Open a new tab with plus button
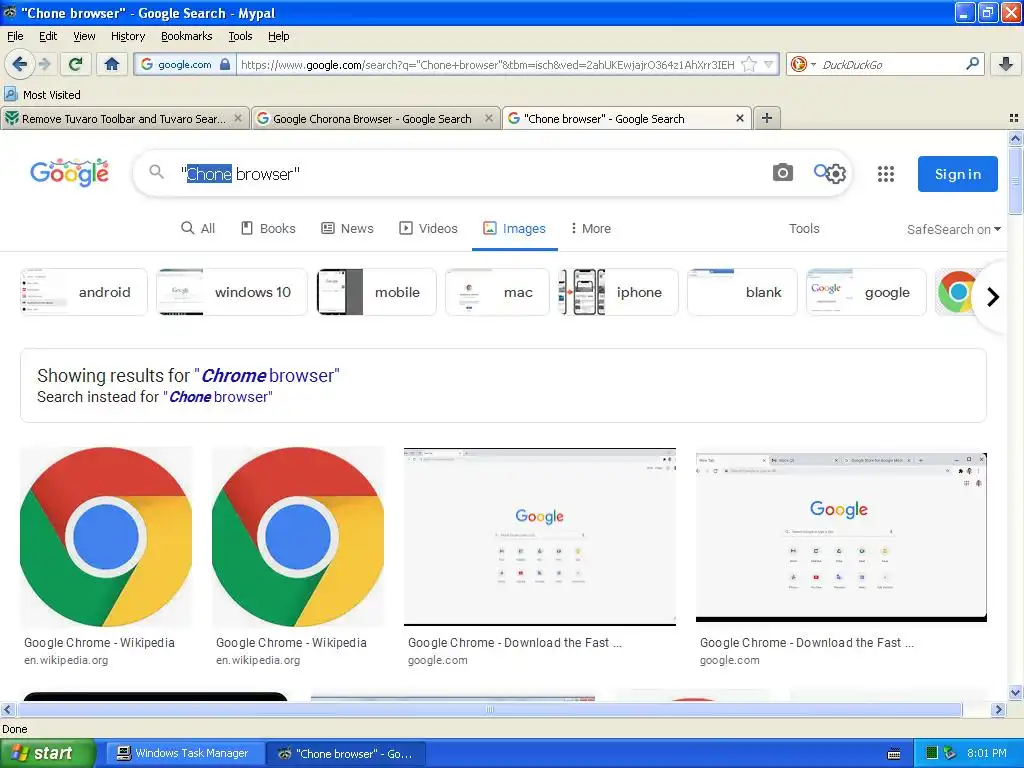Viewport: 1024px width, 768px height. point(767,118)
